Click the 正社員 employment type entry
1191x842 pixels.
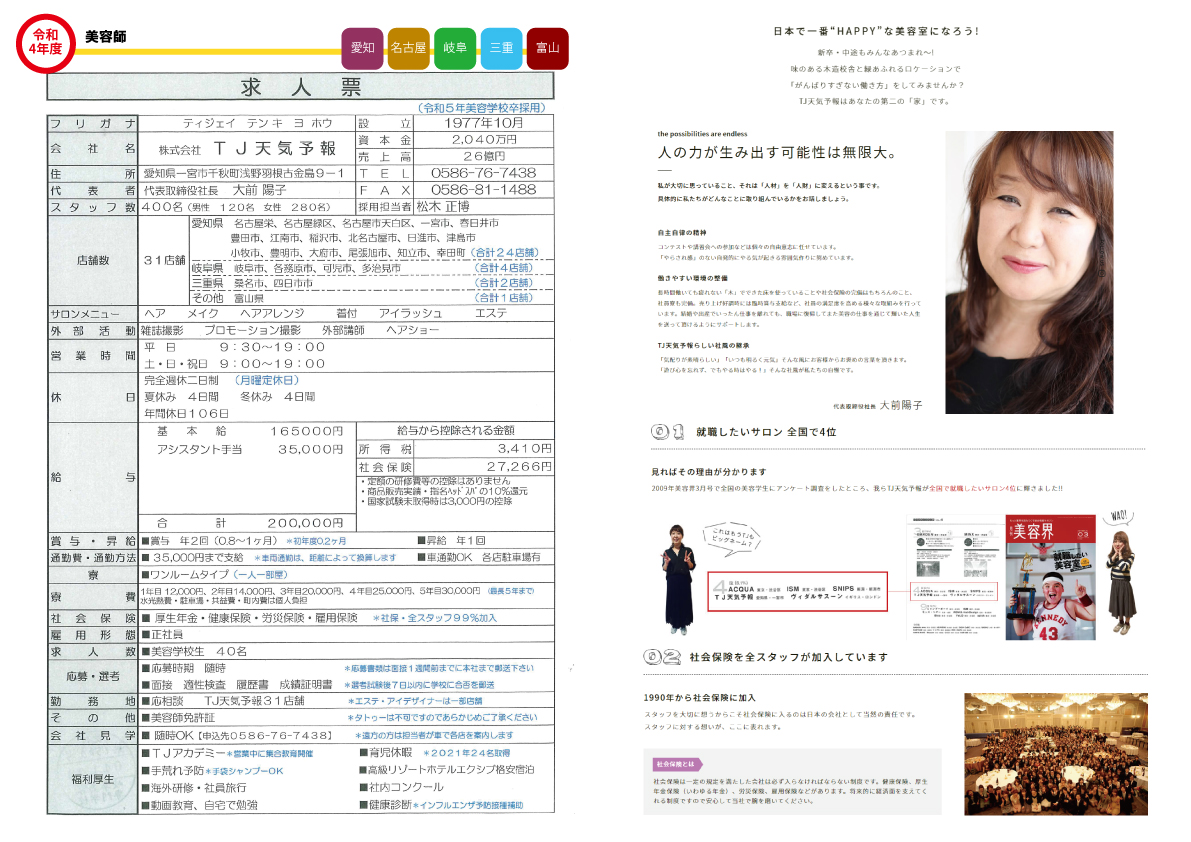pyautogui.click(x=166, y=635)
